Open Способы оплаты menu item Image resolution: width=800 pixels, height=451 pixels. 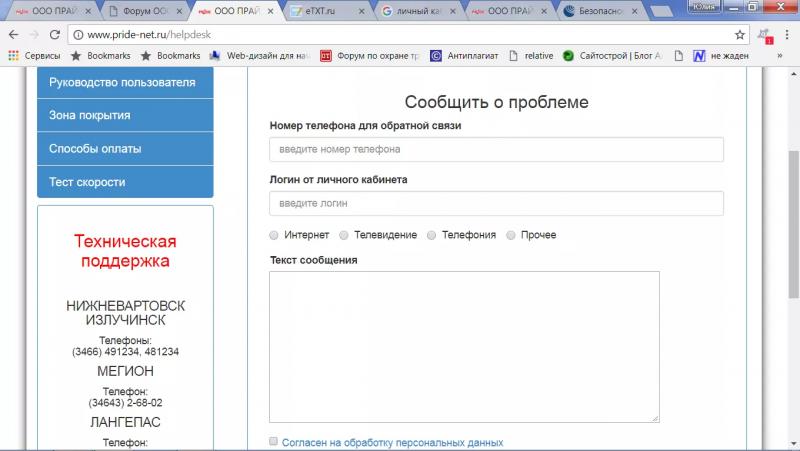125,148
